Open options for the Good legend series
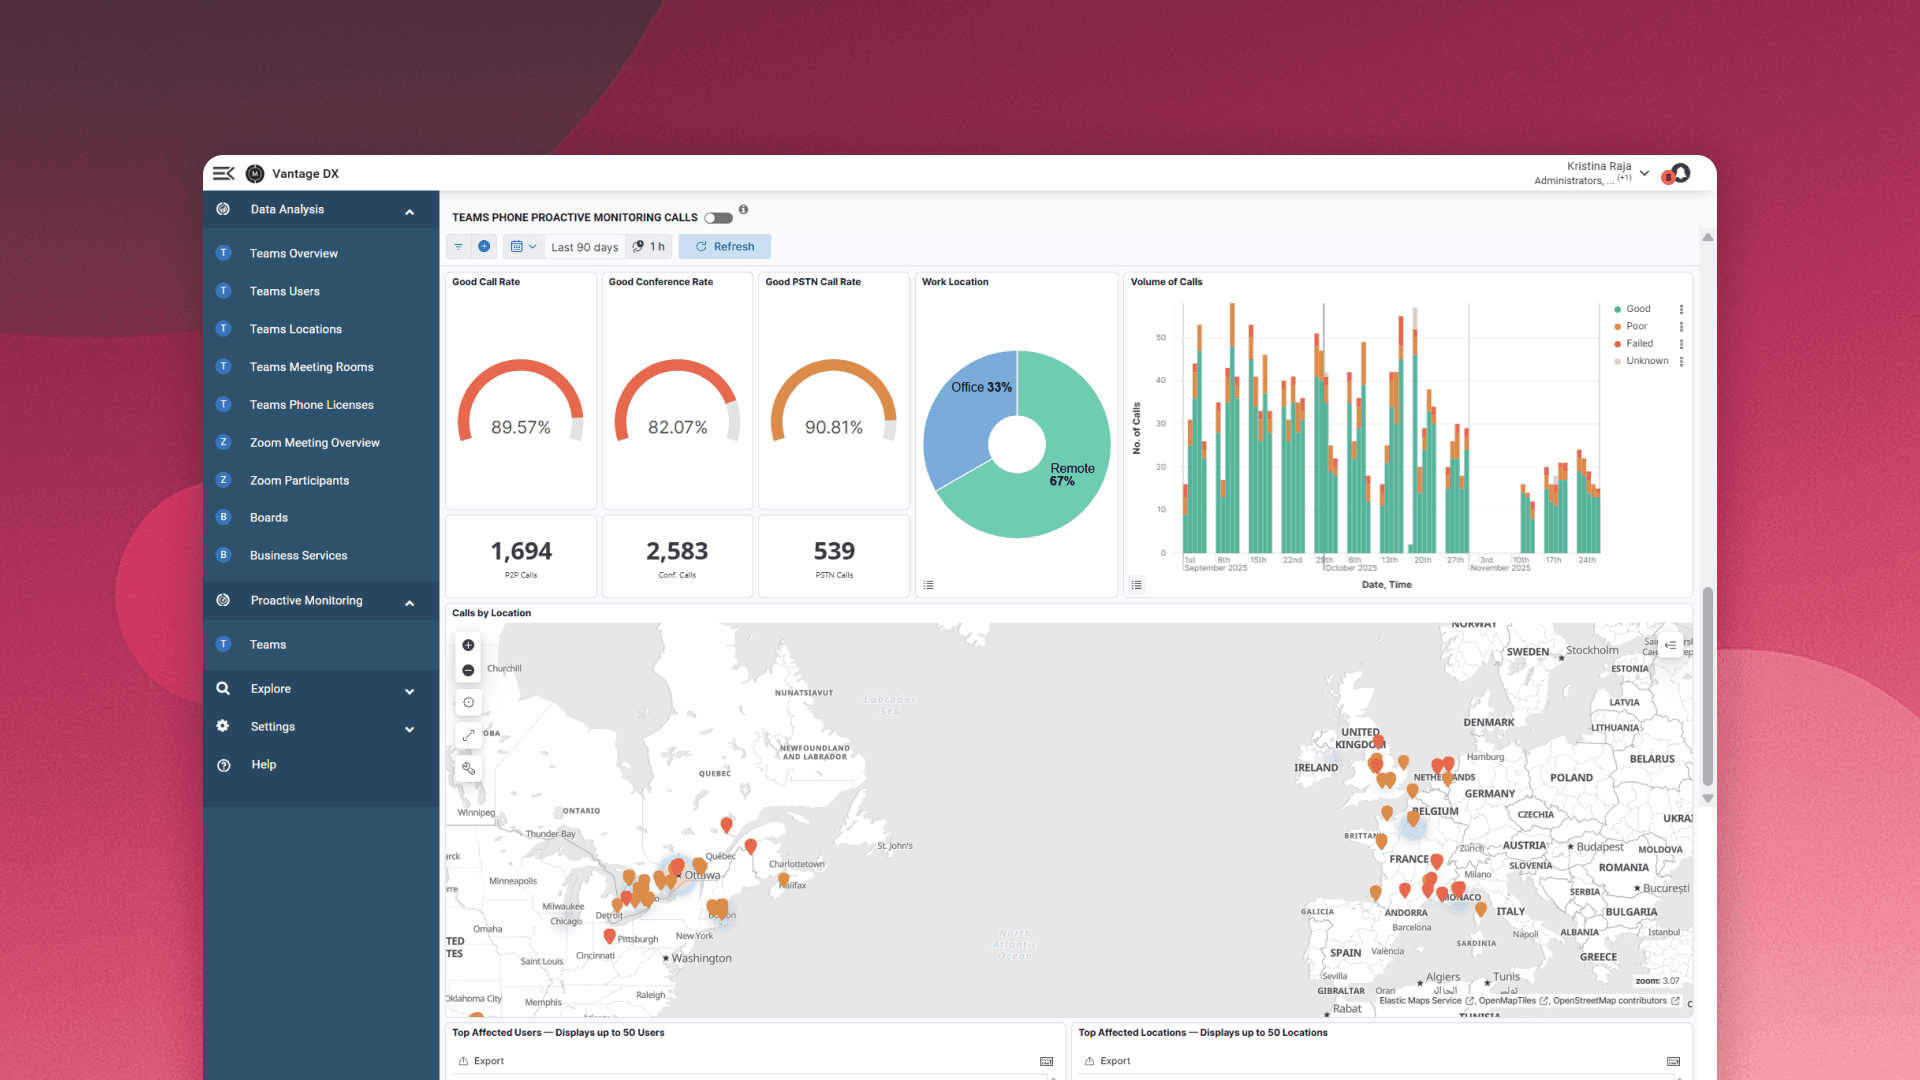The width and height of the screenshot is (1920, 1080). coord(1682,309)
